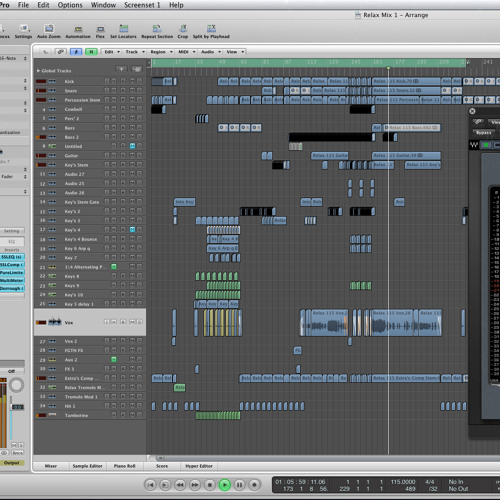Open the Fader popup in inspector
Screen dimensions: 500x500
click(x=13, y=177)
